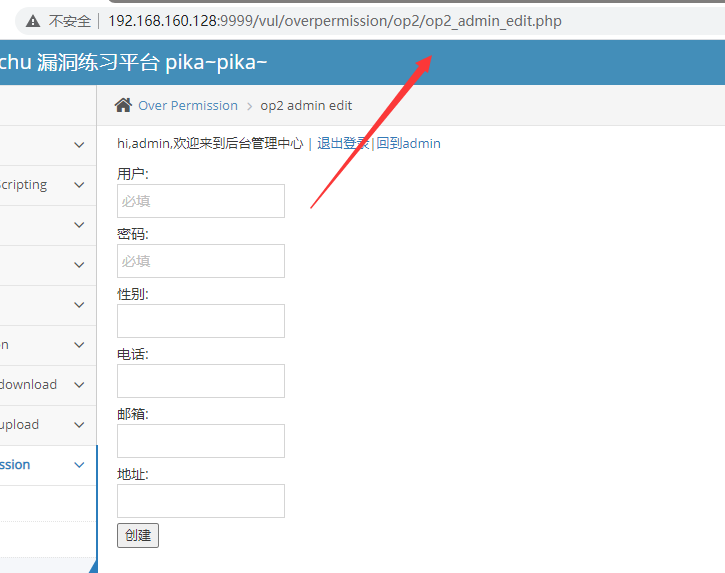The width and height of the screenshot is (725, 573).
Task: Focus the 用户 username input field
Action: (201, 201)
